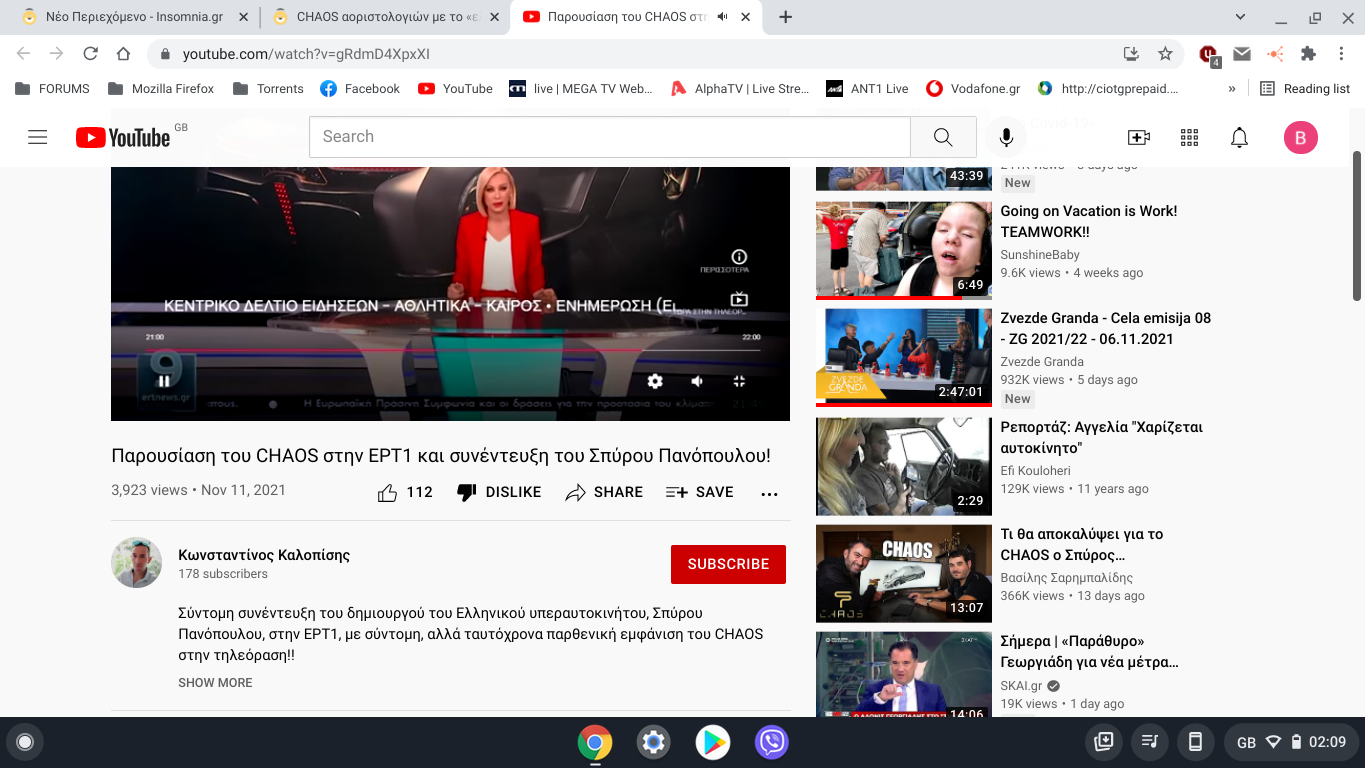Open 'Going on Vacation is Work!' video thumbnail

pyautogui.click(x=904, y=250)
